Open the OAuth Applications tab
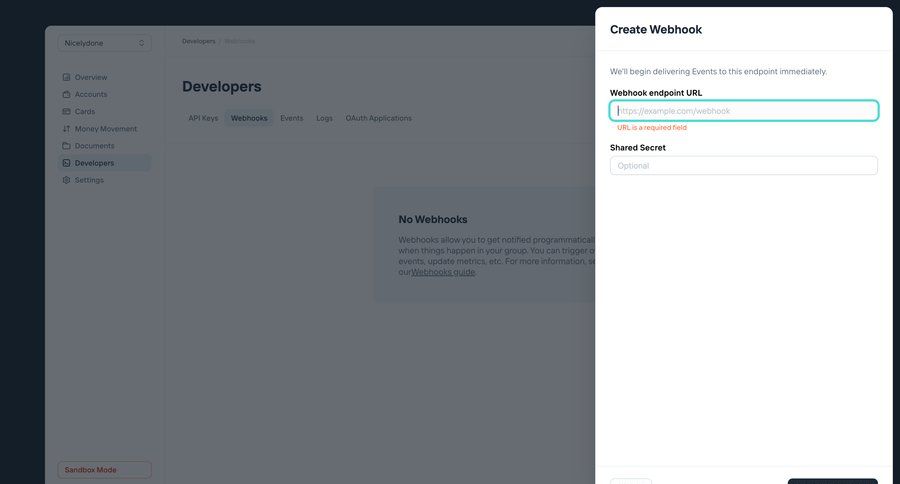This screenshot has height=484, width=900. tap(378, 118)
